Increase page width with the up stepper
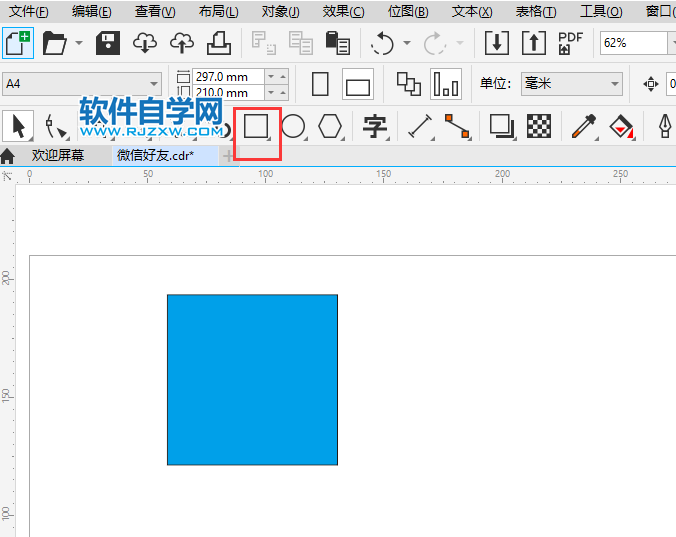 [283, 77]
